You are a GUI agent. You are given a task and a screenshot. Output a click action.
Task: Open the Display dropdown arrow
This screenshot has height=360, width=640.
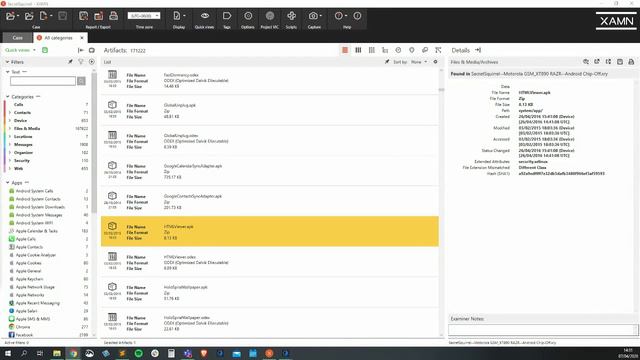pyautogui.click(x=184, y=16)
